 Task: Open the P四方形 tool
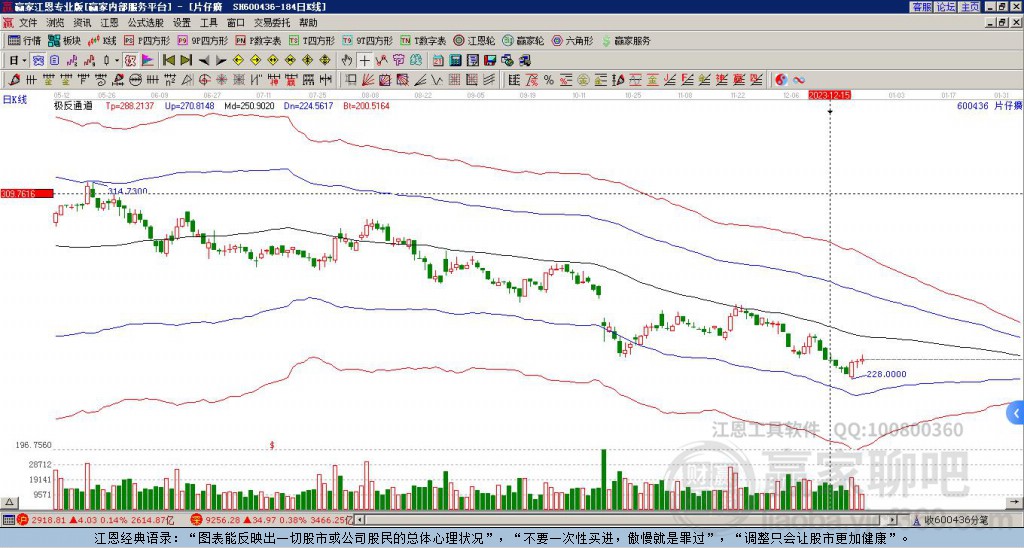[147, 40]
